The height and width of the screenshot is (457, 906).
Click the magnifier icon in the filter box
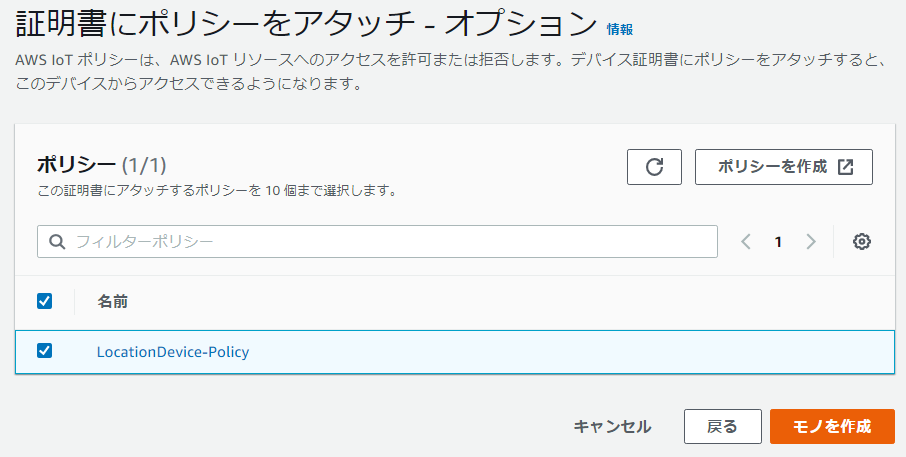(x=57, y=241)
